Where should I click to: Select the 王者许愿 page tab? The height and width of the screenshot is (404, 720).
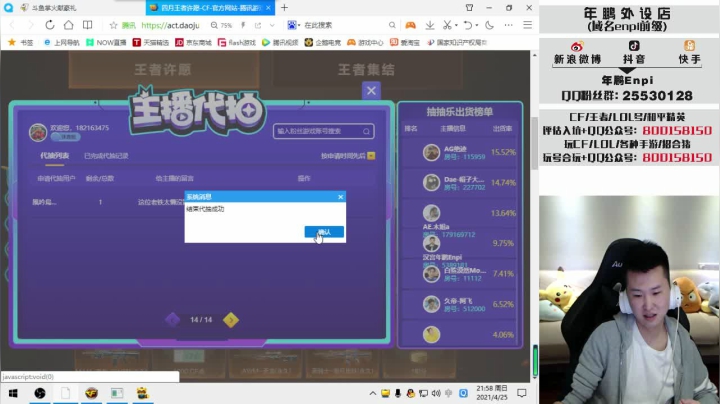(x=163, y=70)
